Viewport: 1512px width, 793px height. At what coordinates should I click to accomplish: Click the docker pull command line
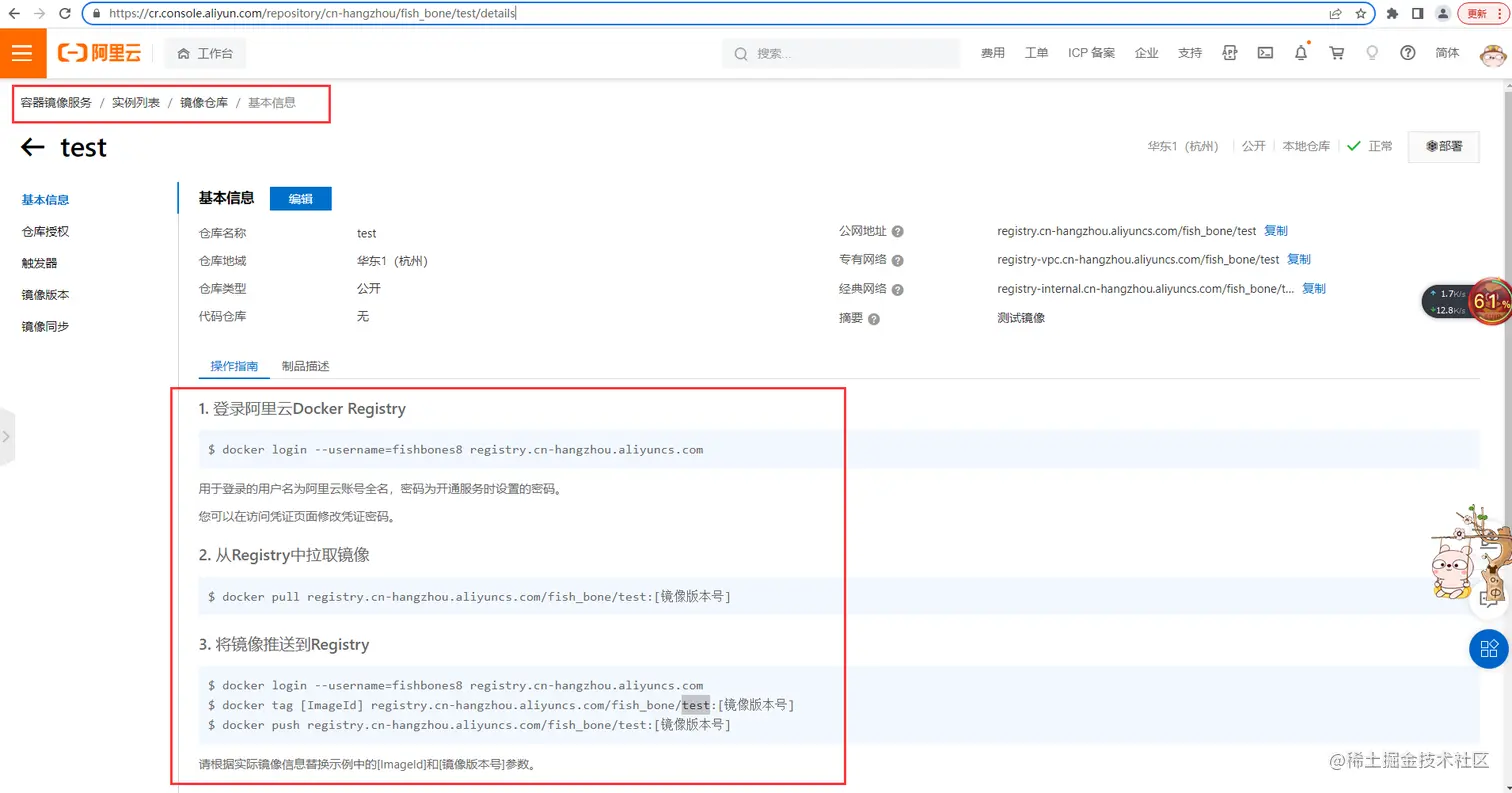[469, 597]
